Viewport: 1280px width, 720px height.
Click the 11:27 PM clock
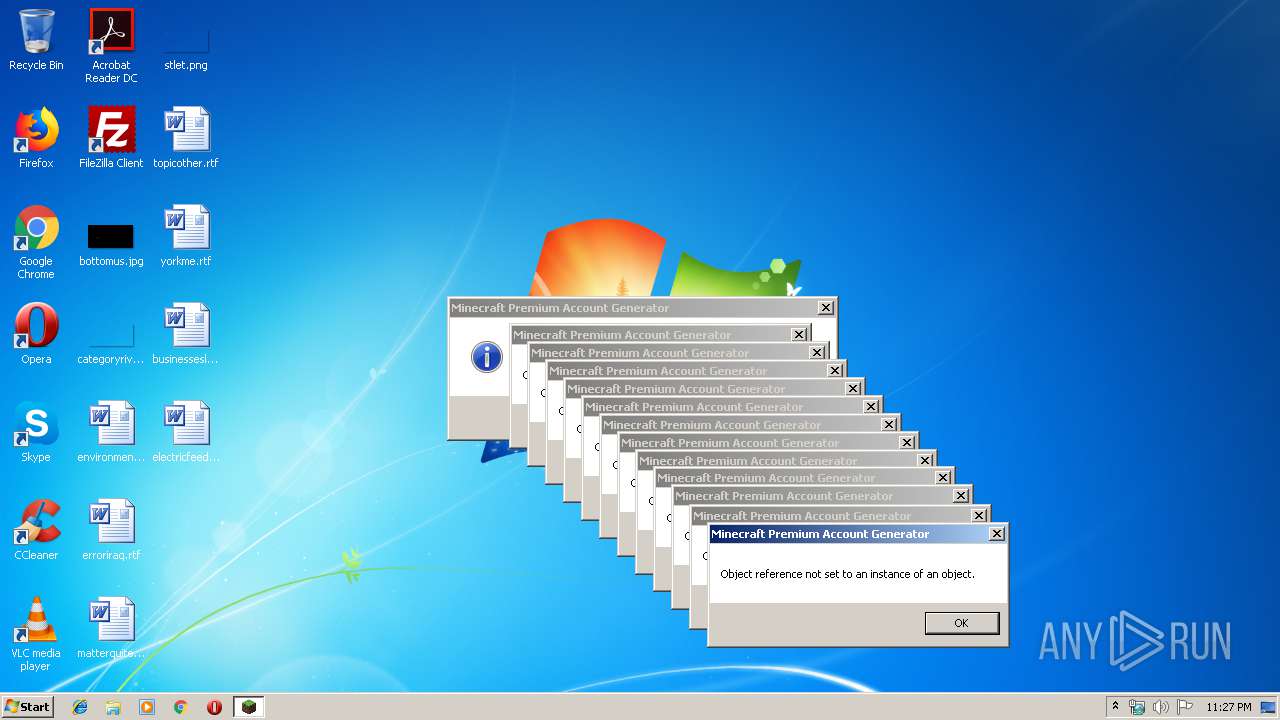1229,707
